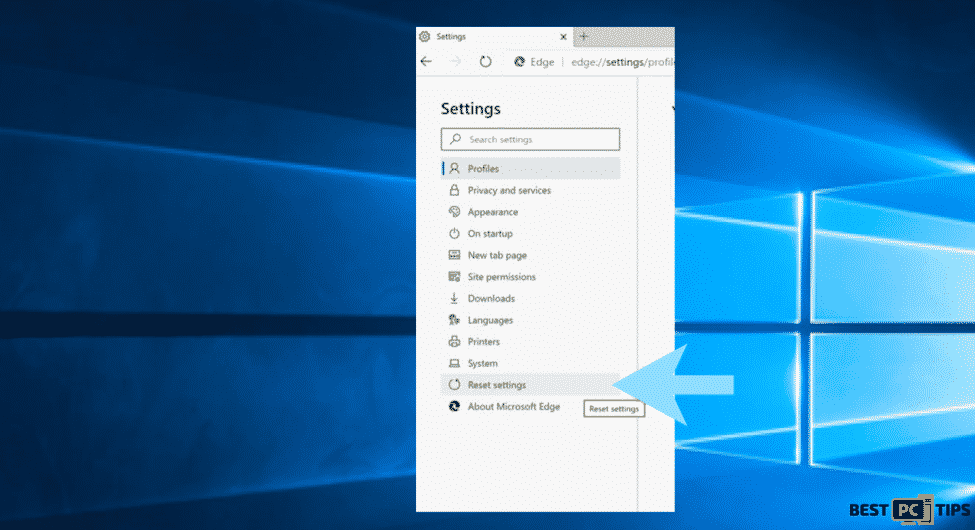Viewport: 975px width, 530px height.
Task: Click the Downloads arrow icon
Action: coord(455,299)
